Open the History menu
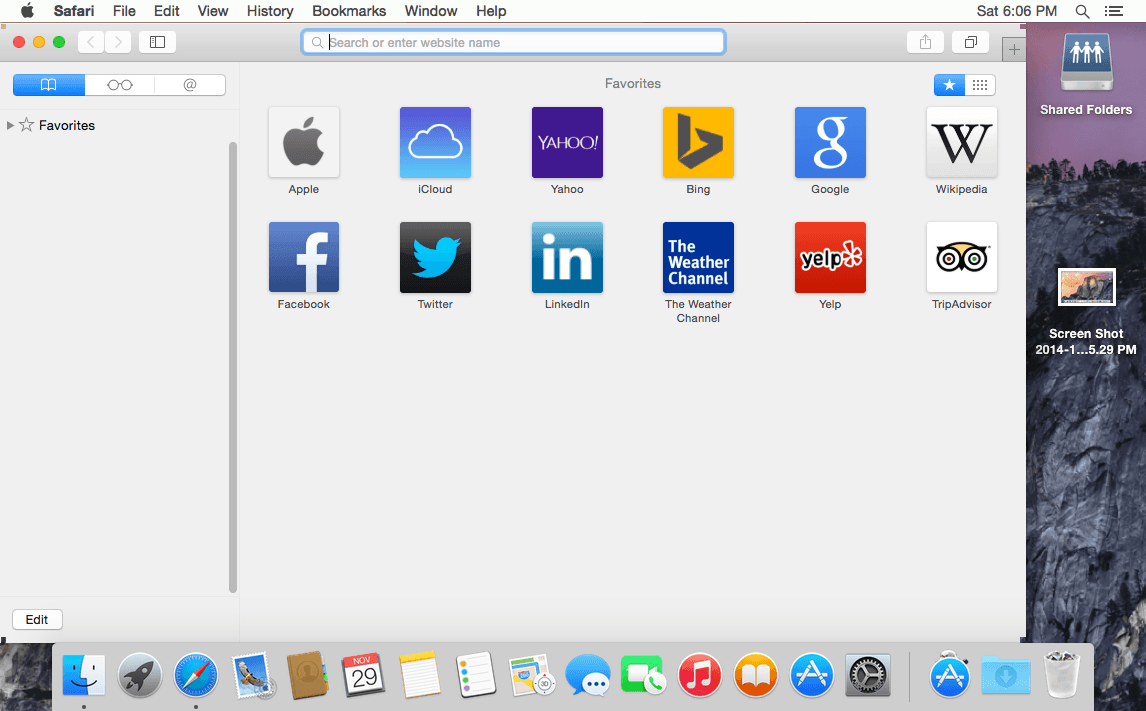 [270, 11]
